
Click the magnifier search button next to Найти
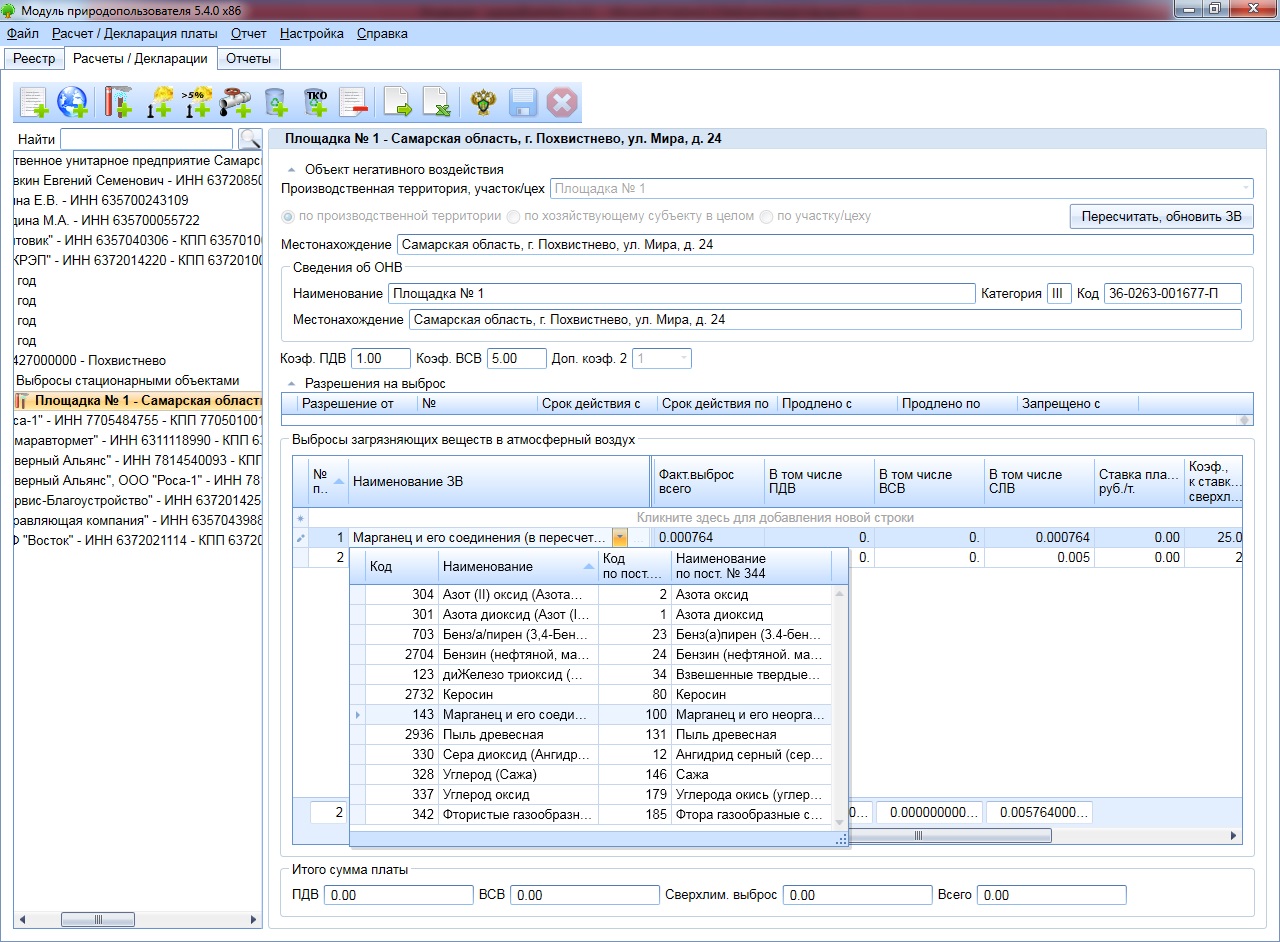tap(248, 140)
